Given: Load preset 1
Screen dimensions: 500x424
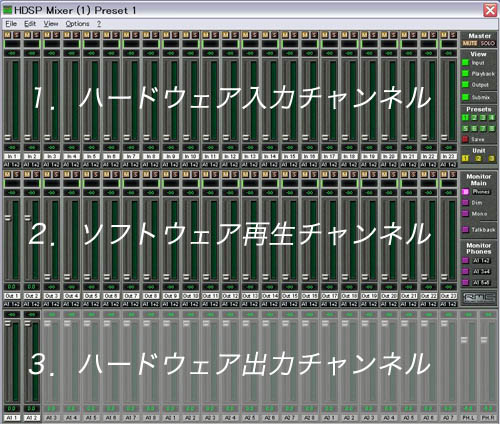Looking at the screenshot, I should point(466,118).
